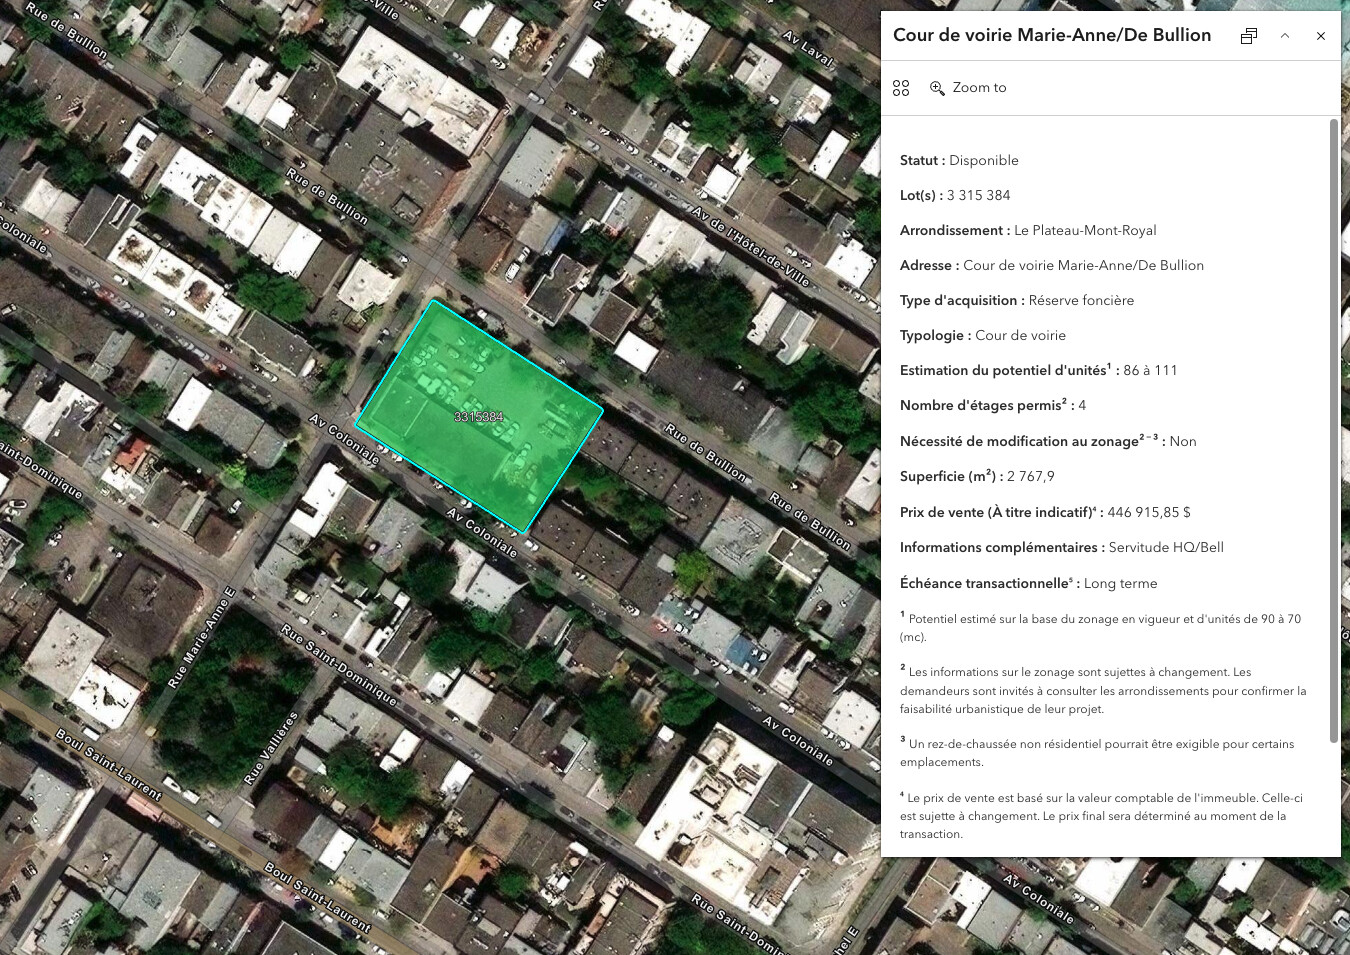
Task: Click the Échéance transactionnelle Long terme line
Action: pos(1028,583)
